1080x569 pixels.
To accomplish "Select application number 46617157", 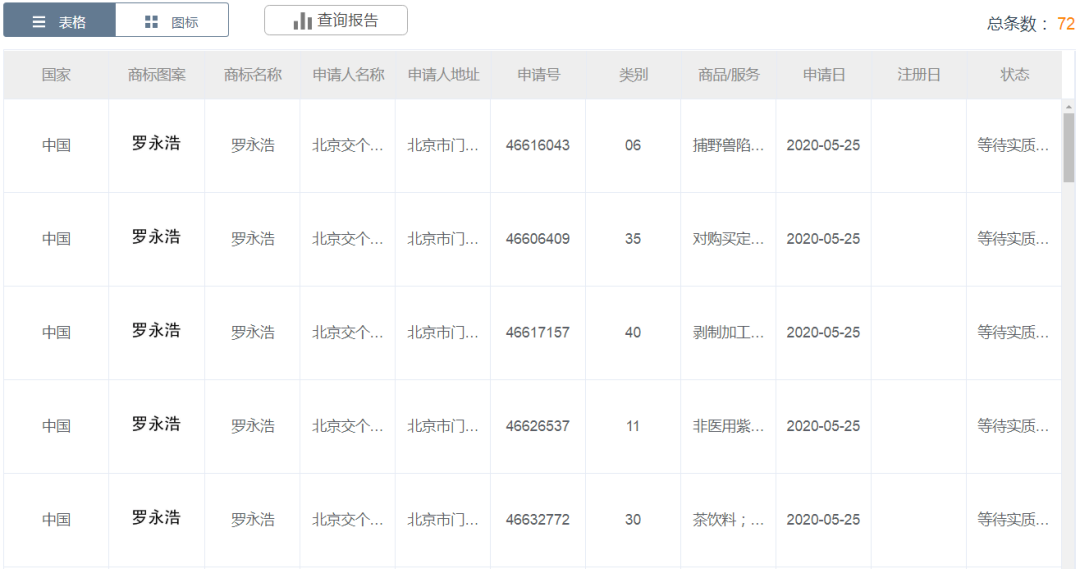I will click(x=538, y=333).
